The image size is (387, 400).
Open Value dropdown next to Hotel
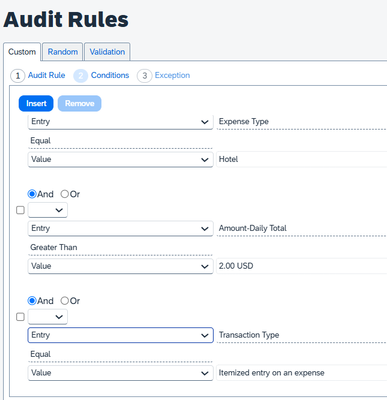tap(120, 159)
